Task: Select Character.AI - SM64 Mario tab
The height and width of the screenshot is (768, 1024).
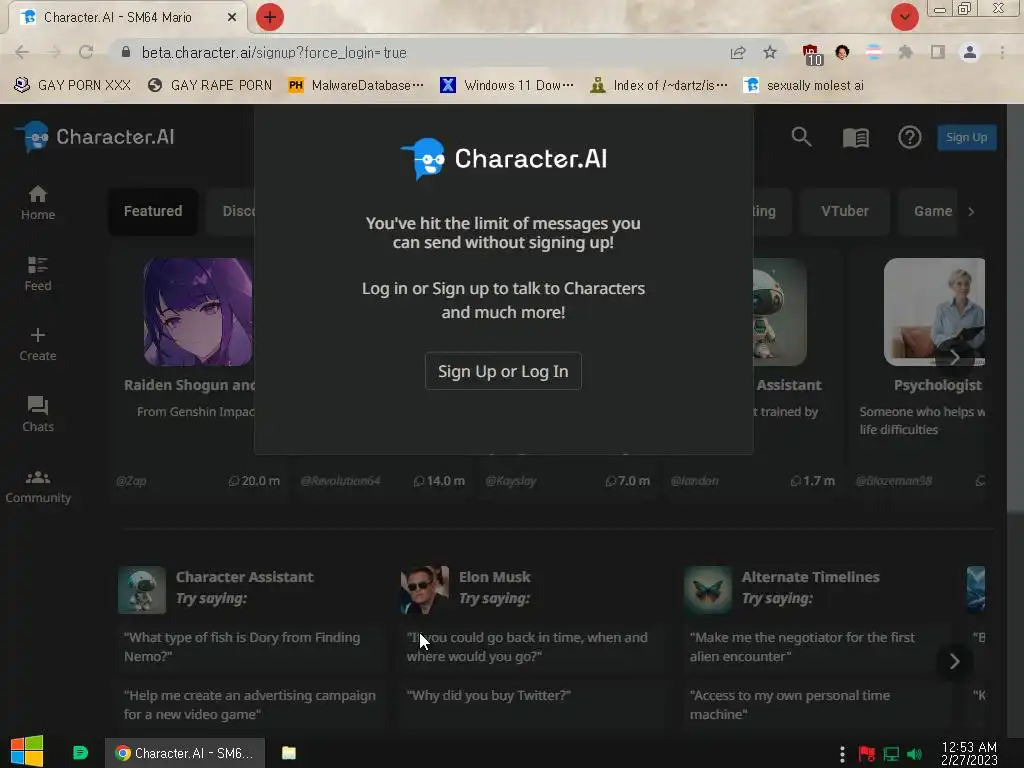Action: coord(127,18)
